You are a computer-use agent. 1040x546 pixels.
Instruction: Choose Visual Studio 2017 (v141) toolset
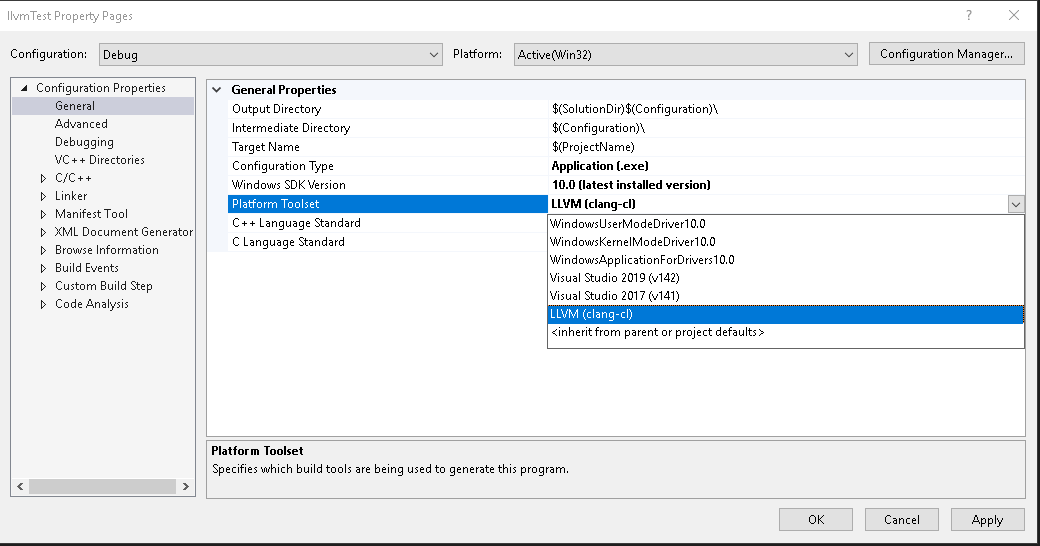[786, 296]
